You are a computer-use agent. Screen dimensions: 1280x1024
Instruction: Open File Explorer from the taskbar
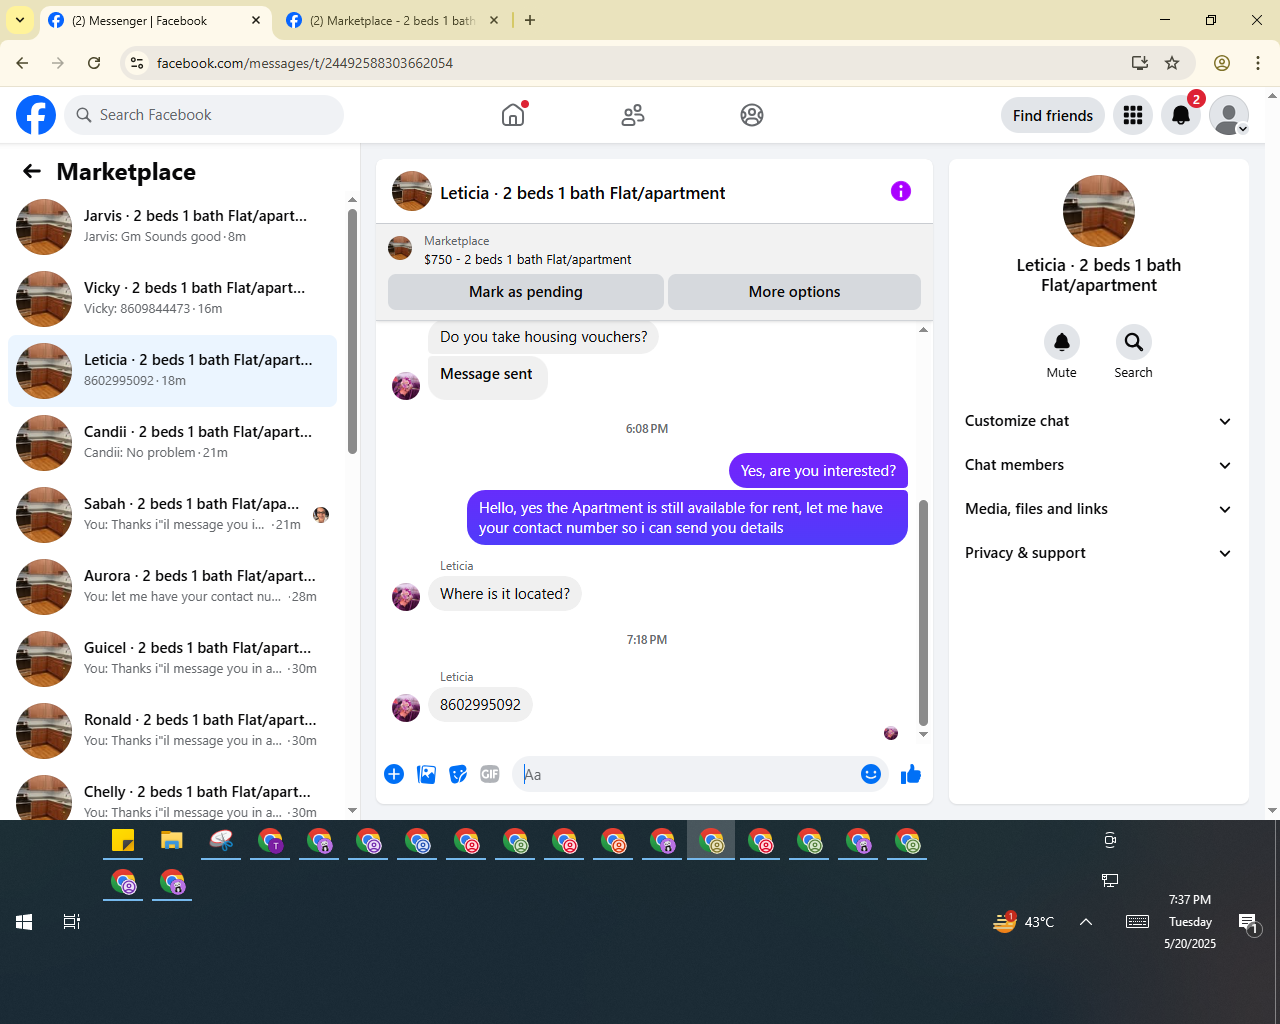pyautogui.click(x=172, y=841)
